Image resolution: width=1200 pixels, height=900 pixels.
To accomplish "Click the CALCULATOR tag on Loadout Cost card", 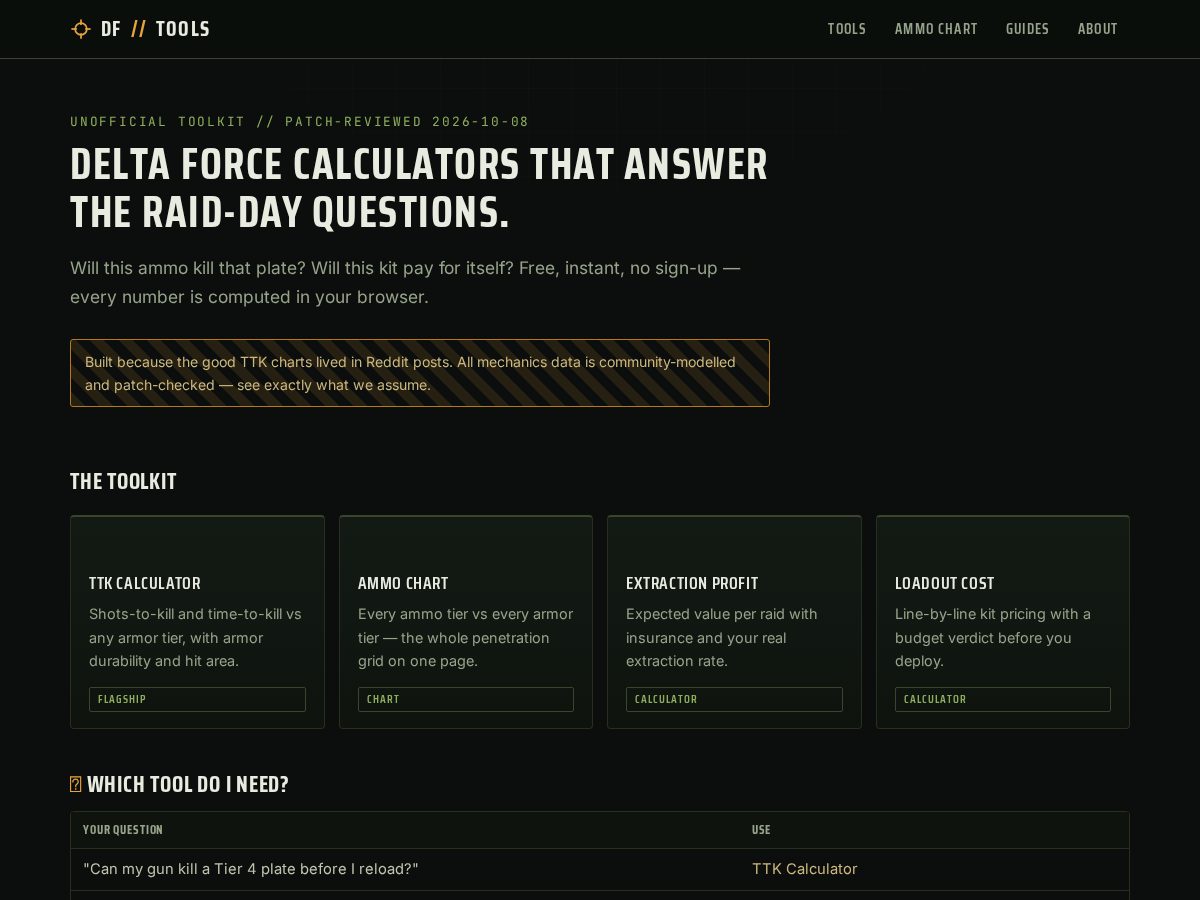I will point(1003,699).
